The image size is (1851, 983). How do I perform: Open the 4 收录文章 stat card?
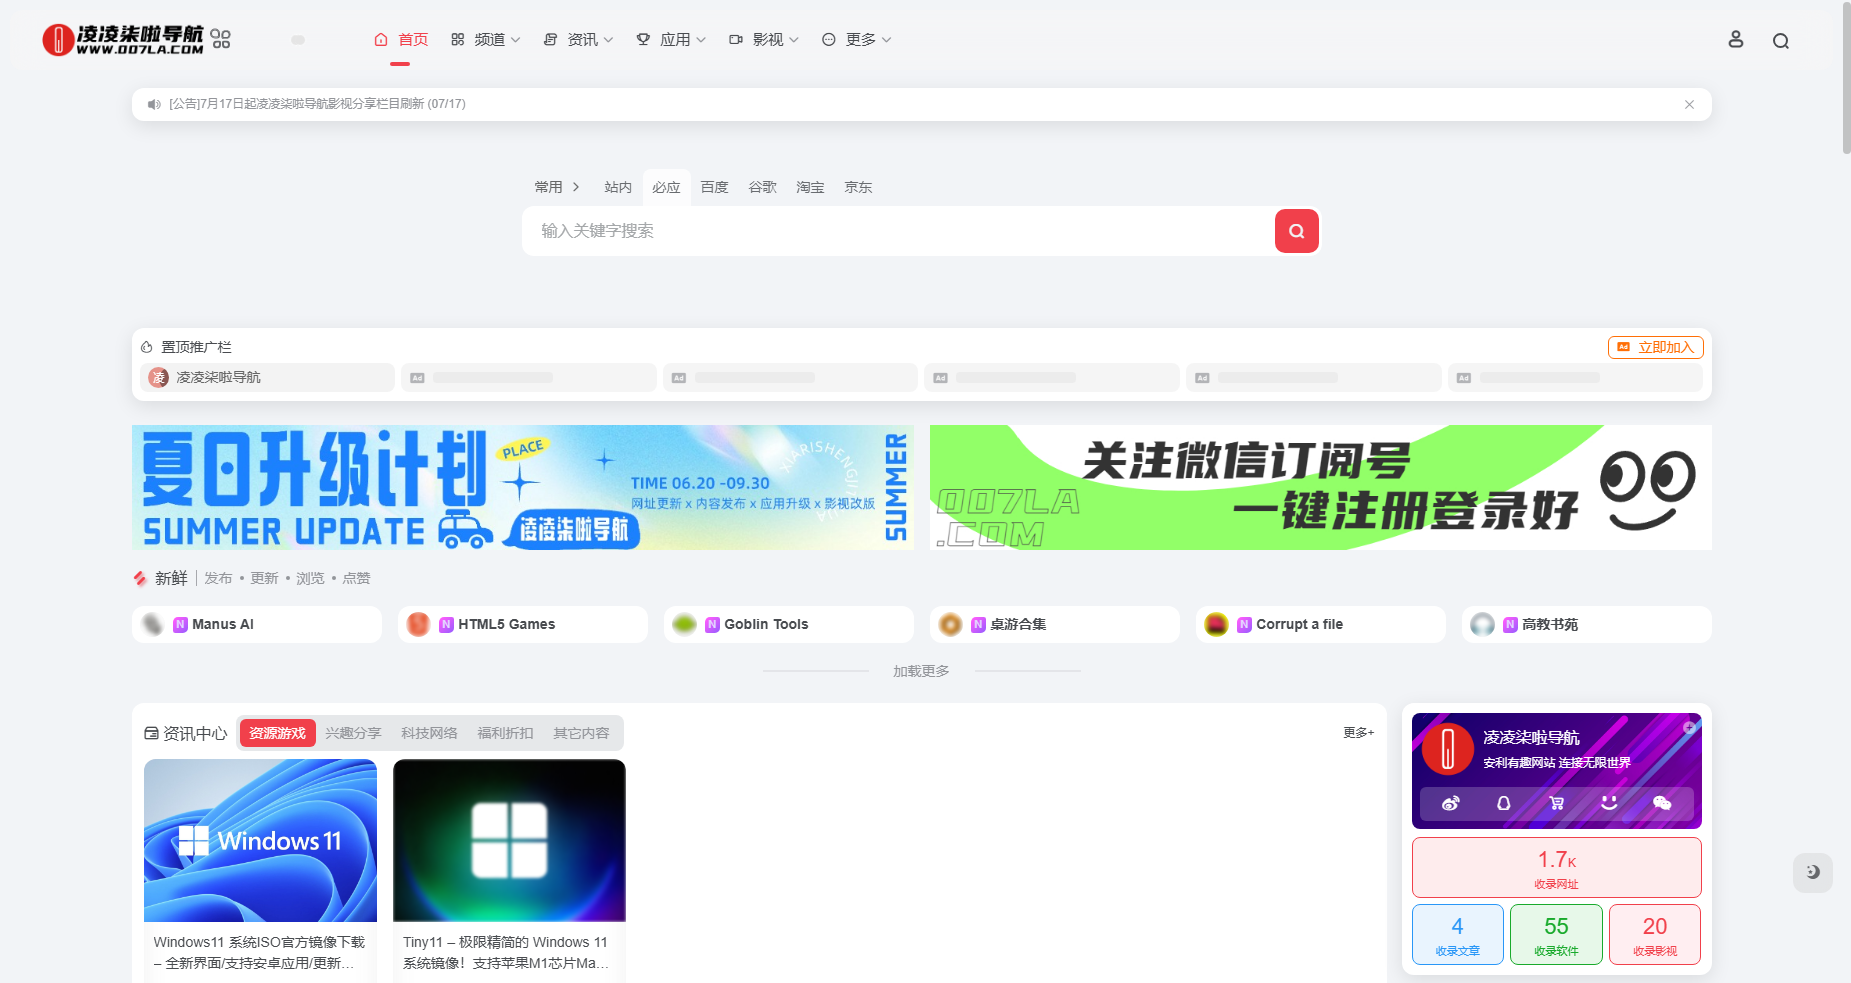coord(1457,935)
